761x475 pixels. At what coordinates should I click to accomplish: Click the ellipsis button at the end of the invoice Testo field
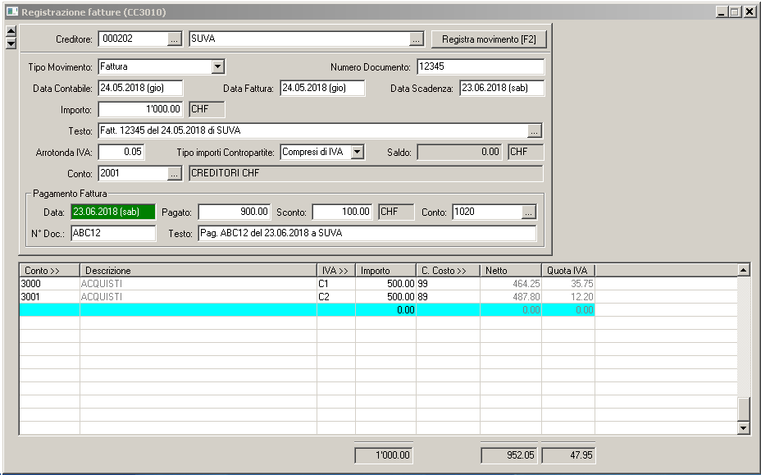click(x=535, y=130)
